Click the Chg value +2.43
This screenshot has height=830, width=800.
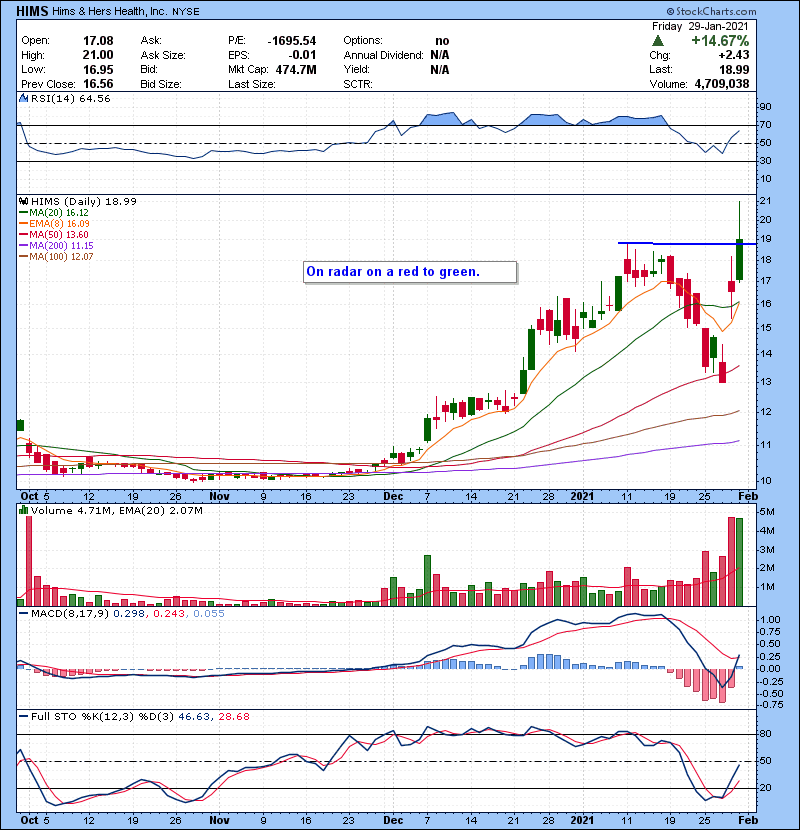[x=734, y=55]
